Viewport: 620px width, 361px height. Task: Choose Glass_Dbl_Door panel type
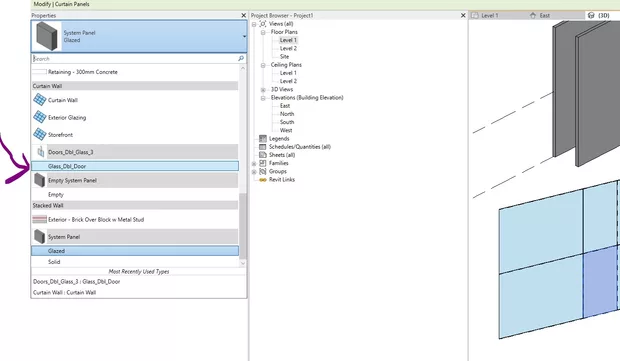click(135, 166)
